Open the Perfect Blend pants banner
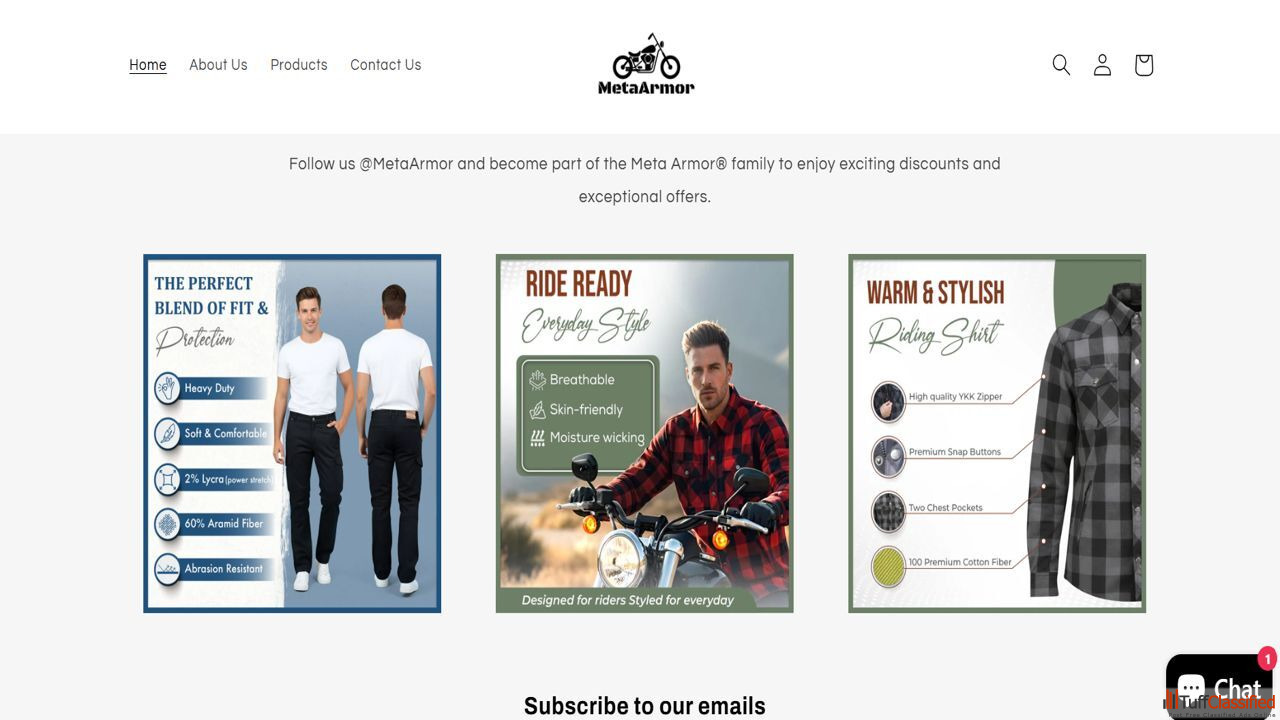 pyautogui.click(x=292, y=433)
